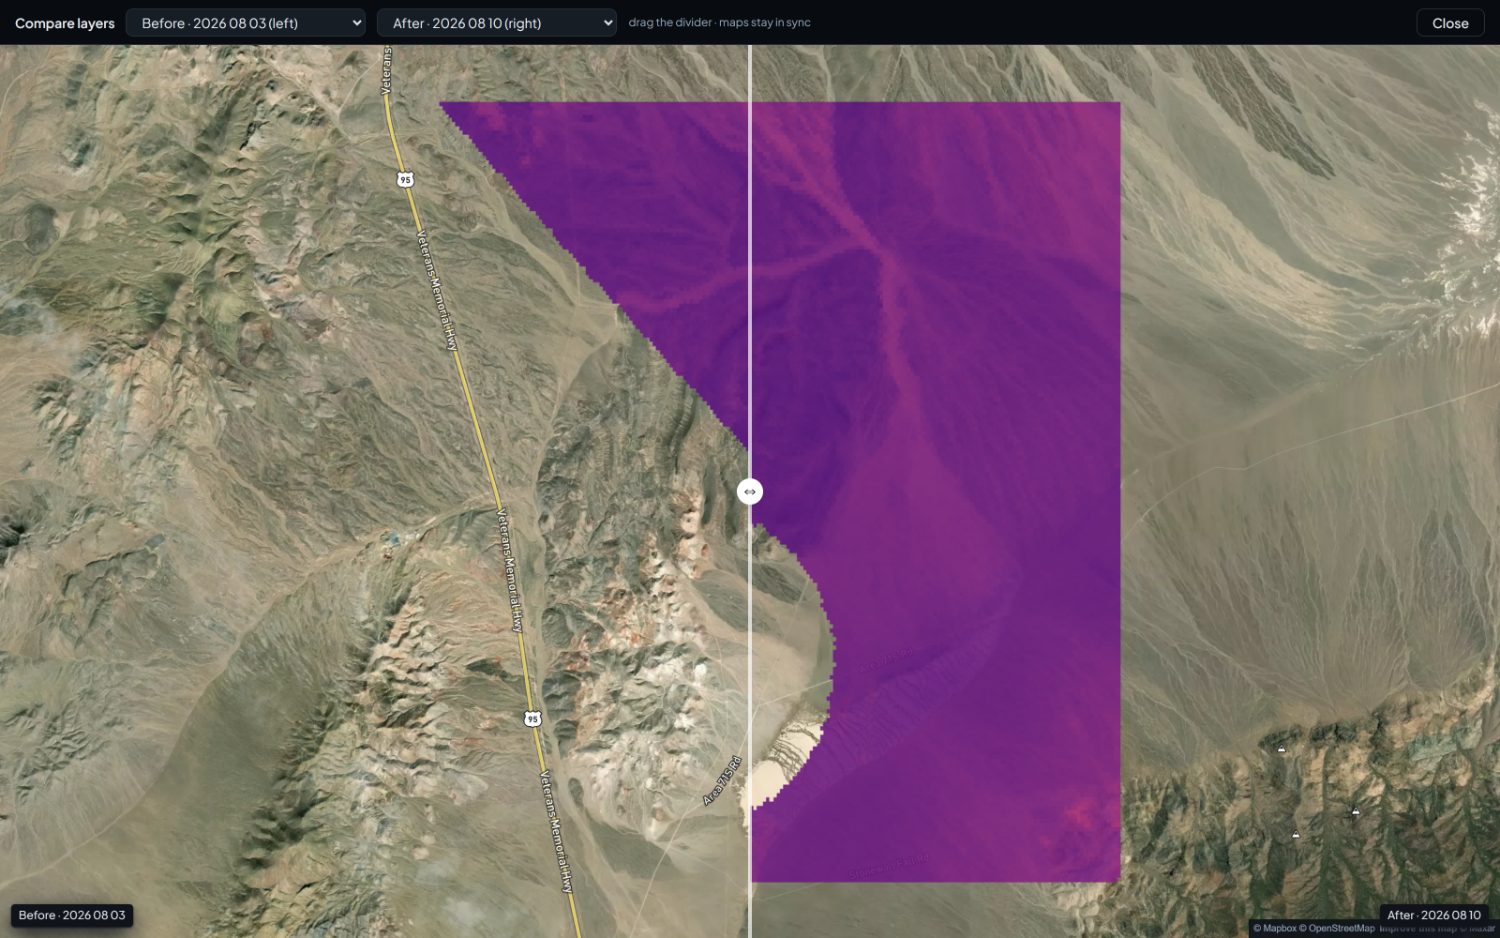
Task: Open the After 2026 08 10 layer dropdown
Action: (497, 23)
